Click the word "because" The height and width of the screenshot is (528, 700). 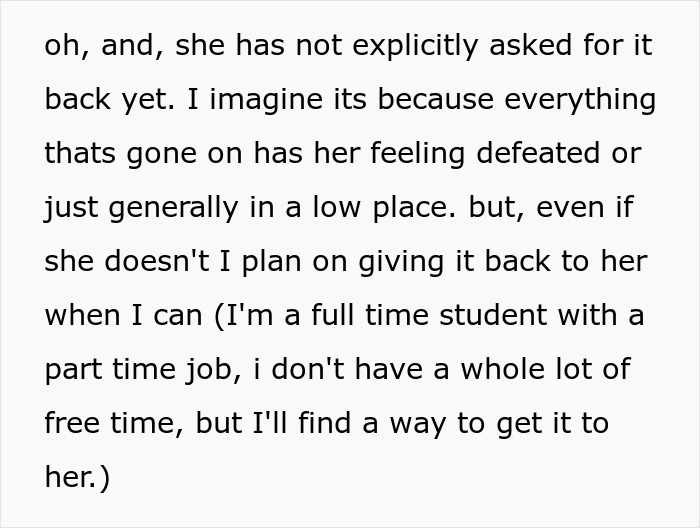tap(421, 101)
